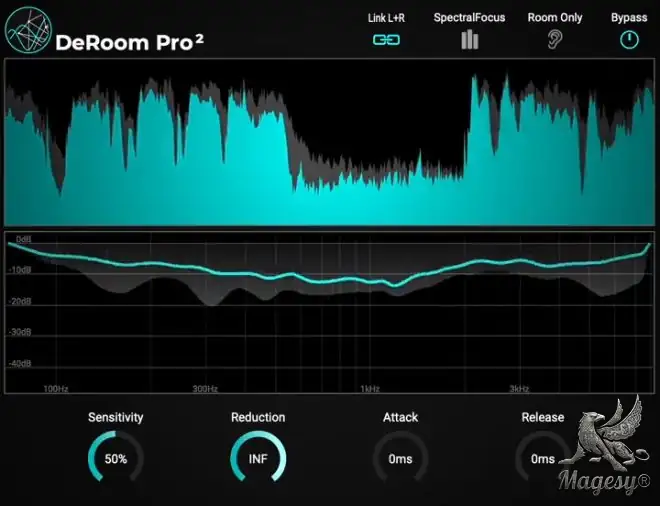This screenshot has width=660, height=506.
Task: Click the -20dB gridline label
Action: point(20,301)
